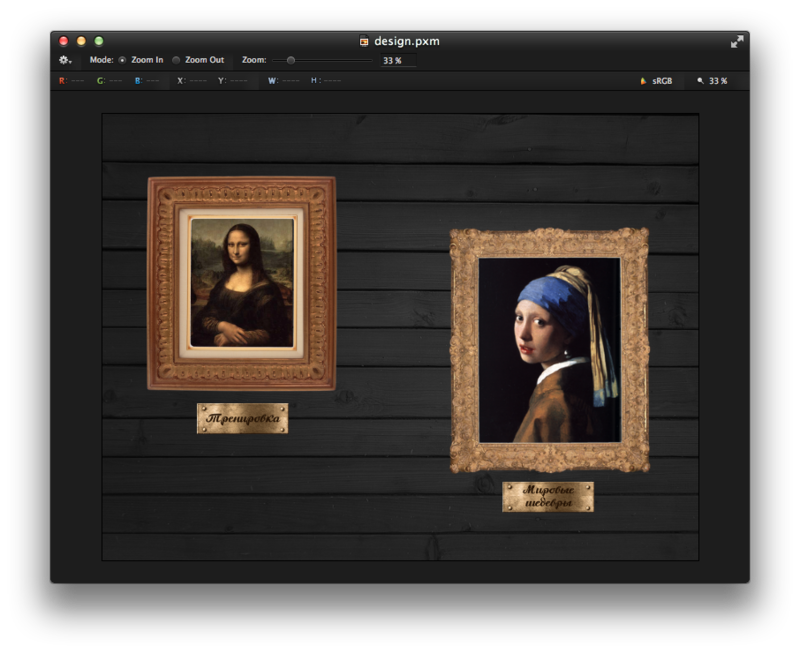Select the Zoom In mode radio button

point(122,60)
